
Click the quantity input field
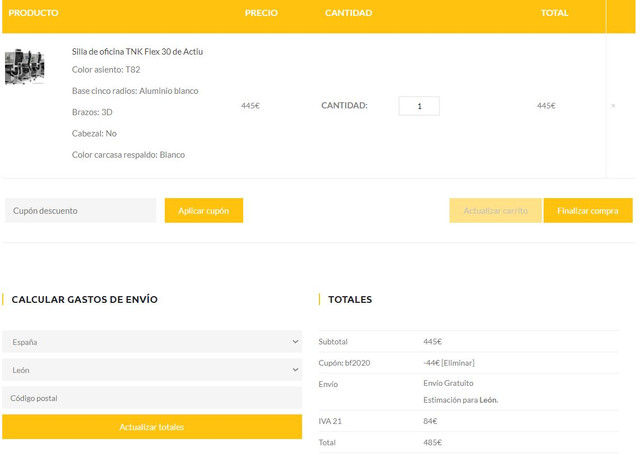(419, 106)
